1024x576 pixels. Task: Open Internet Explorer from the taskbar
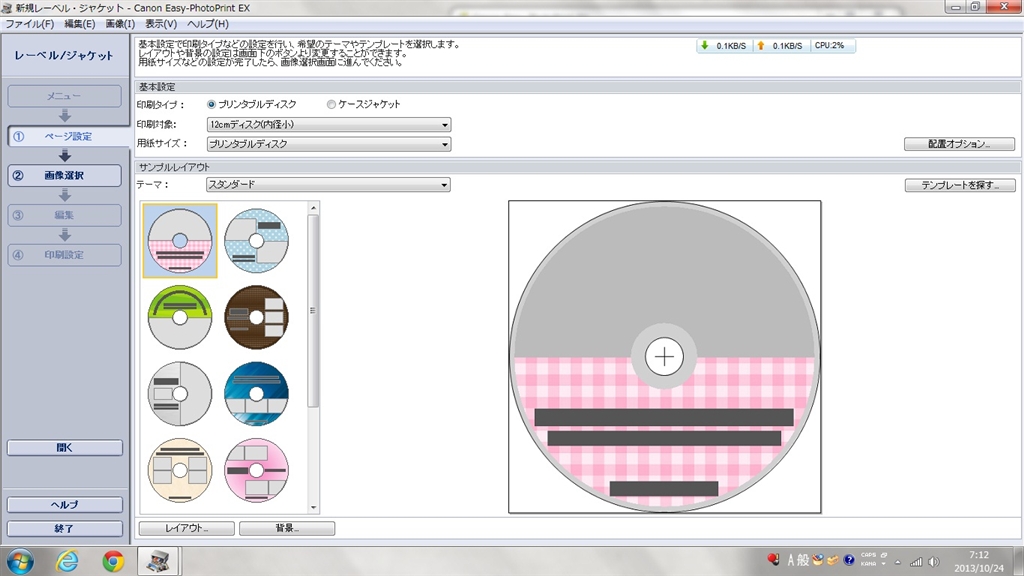point(68,561)
